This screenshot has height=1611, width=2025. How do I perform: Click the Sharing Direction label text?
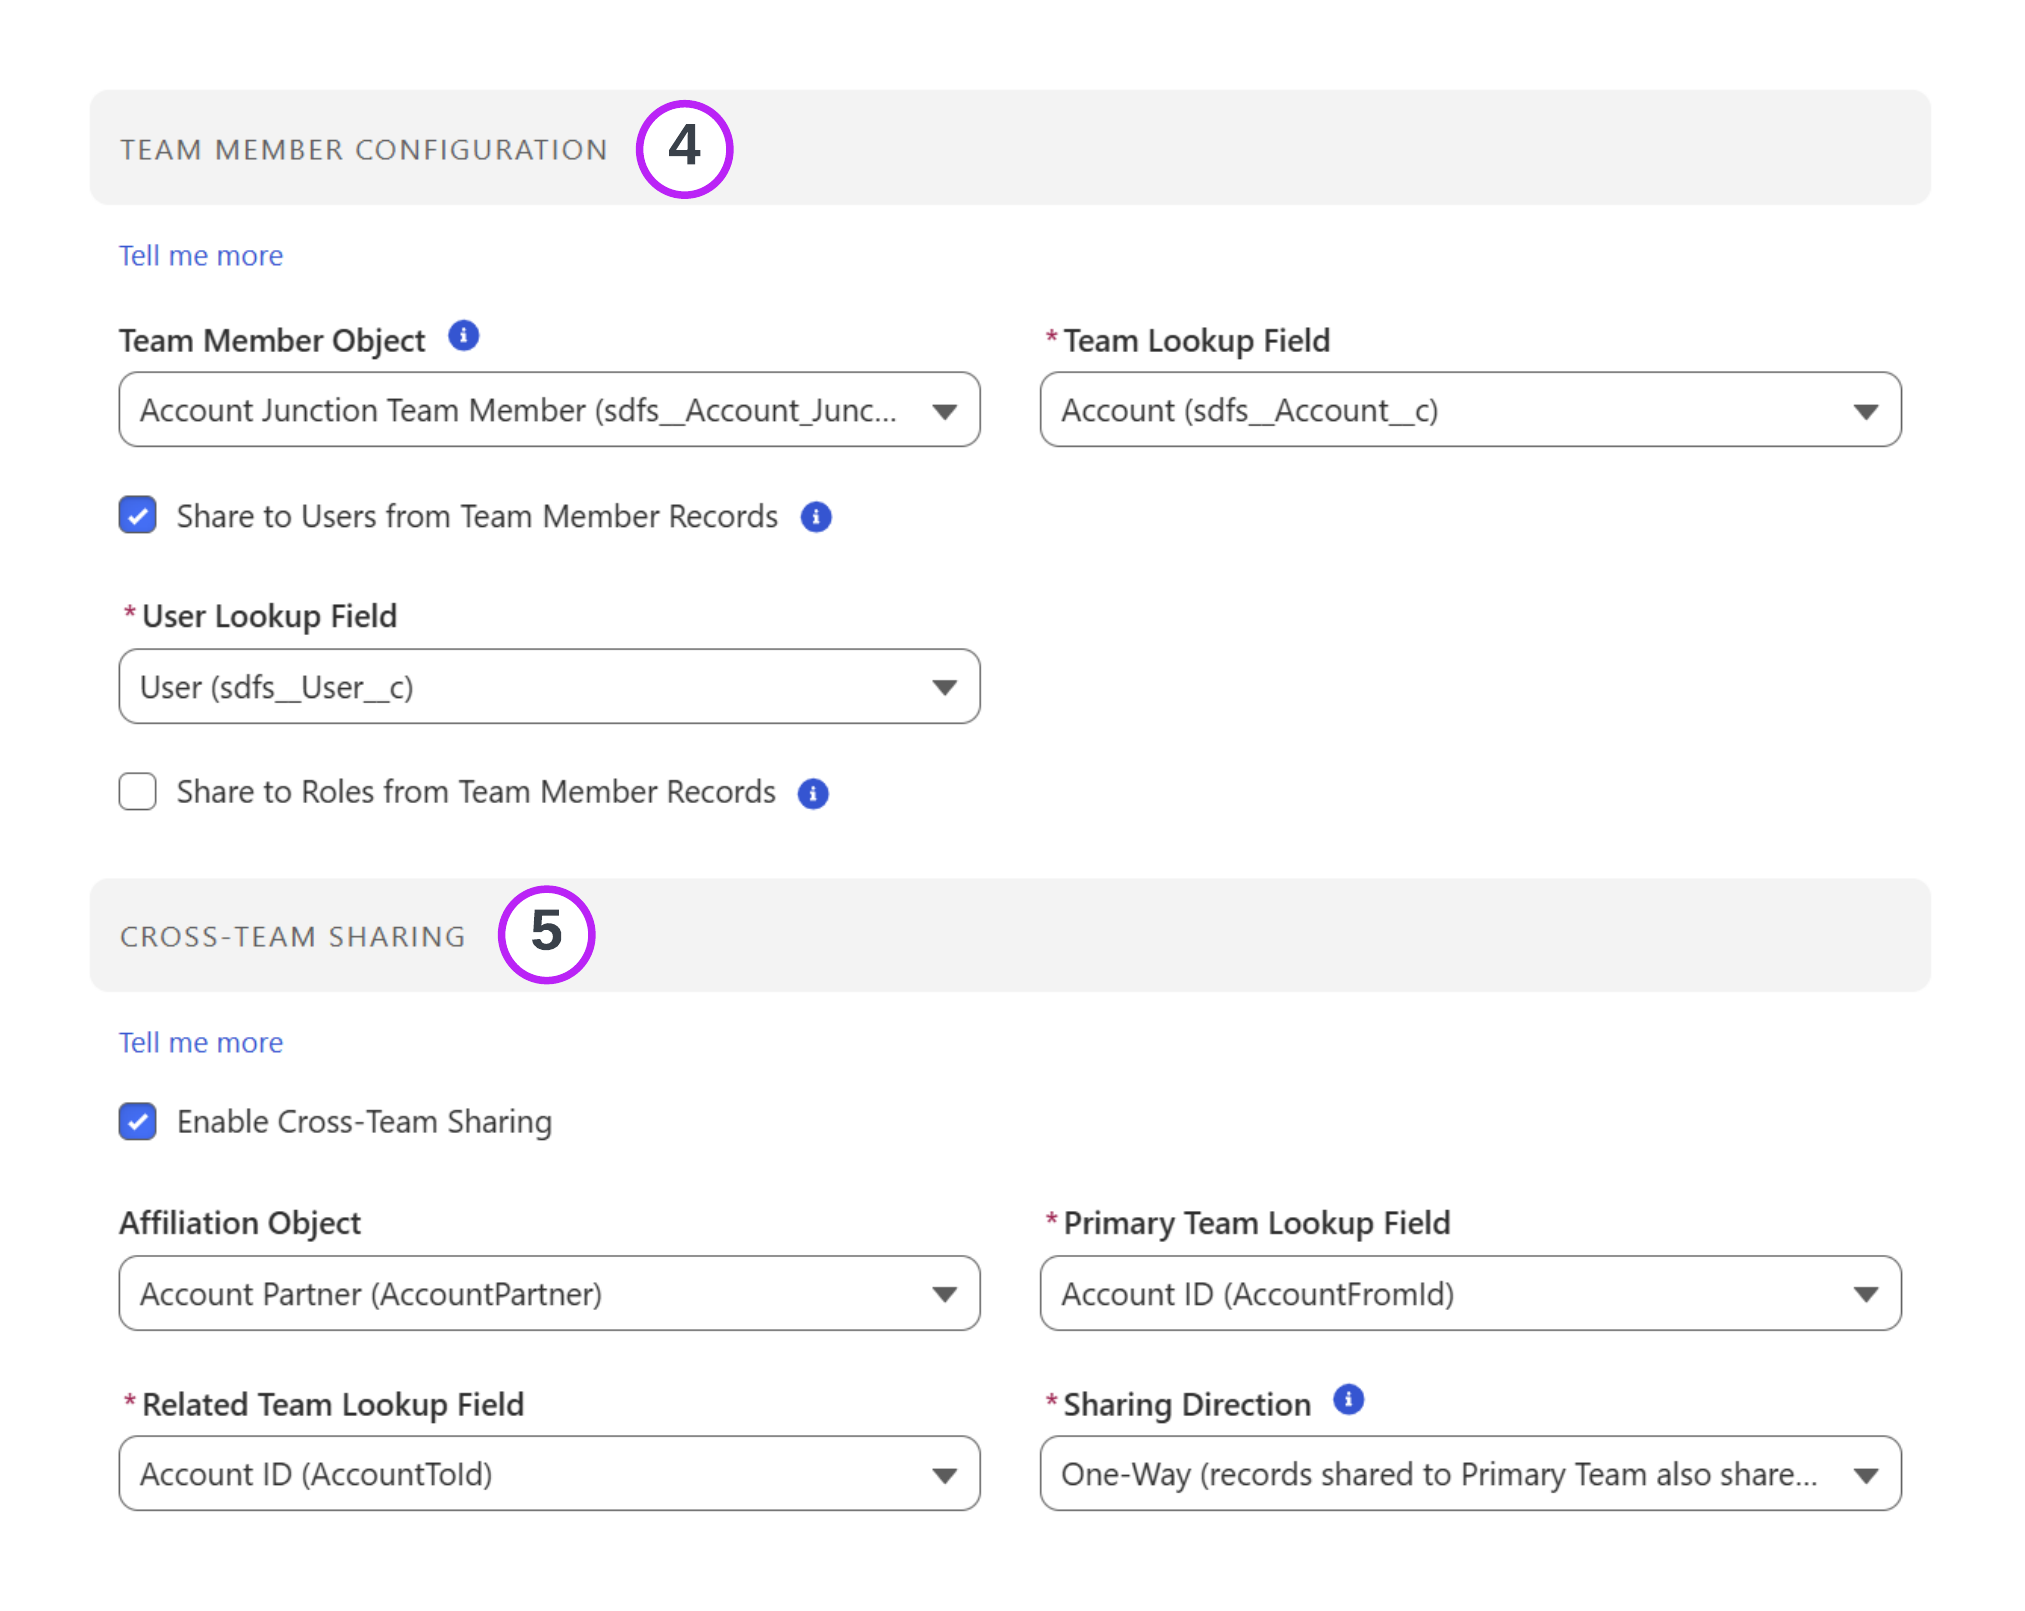coord(1187,1405)
